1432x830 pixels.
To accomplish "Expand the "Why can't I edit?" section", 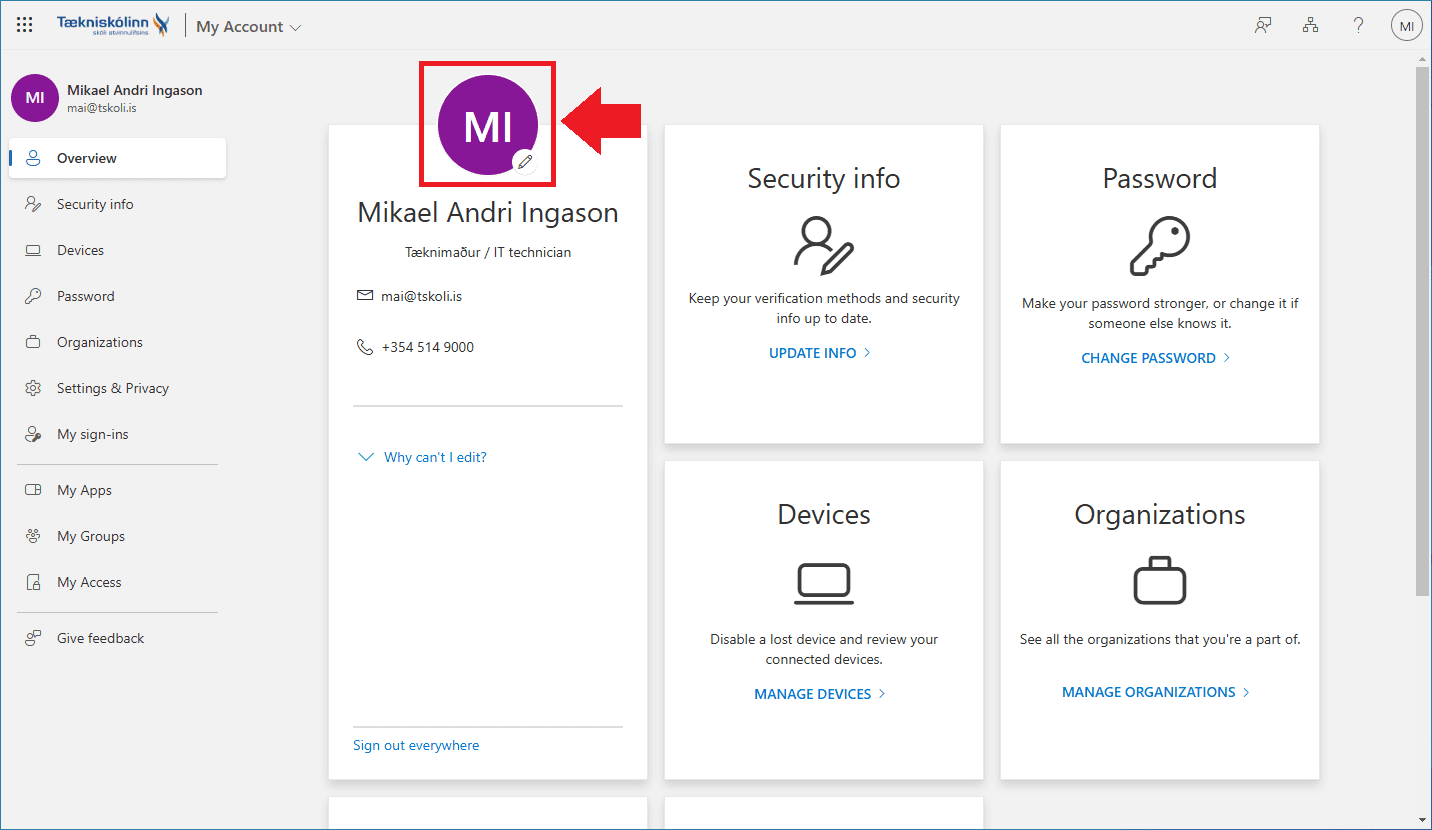I will [x=423, y=457].
